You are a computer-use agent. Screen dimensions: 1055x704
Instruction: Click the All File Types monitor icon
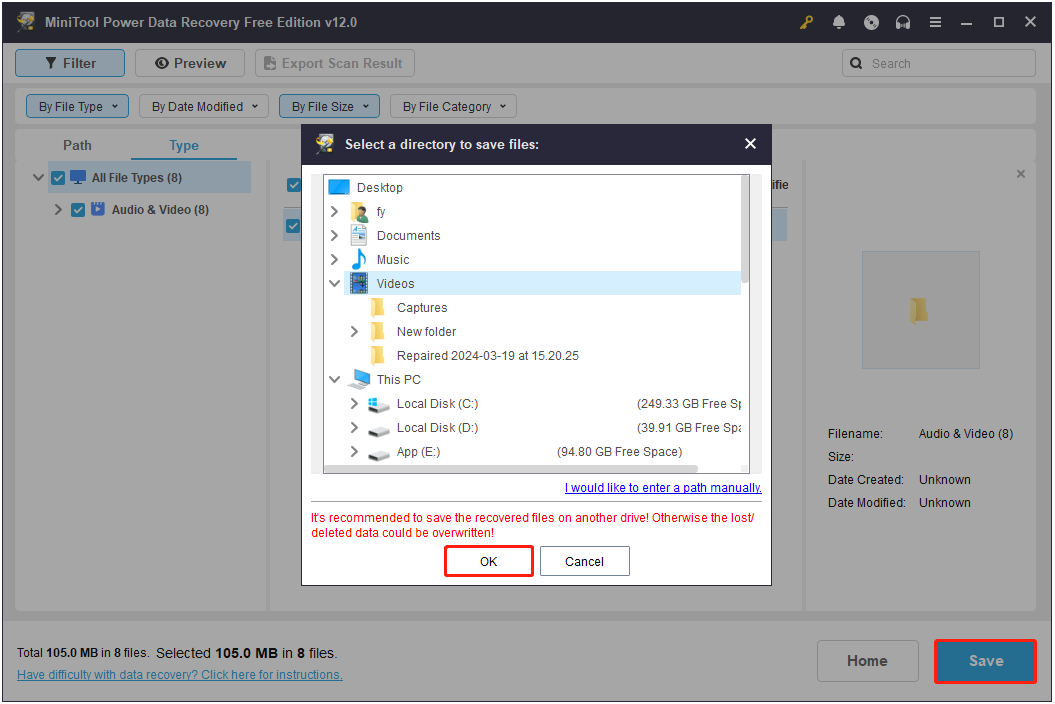point(78,178)
